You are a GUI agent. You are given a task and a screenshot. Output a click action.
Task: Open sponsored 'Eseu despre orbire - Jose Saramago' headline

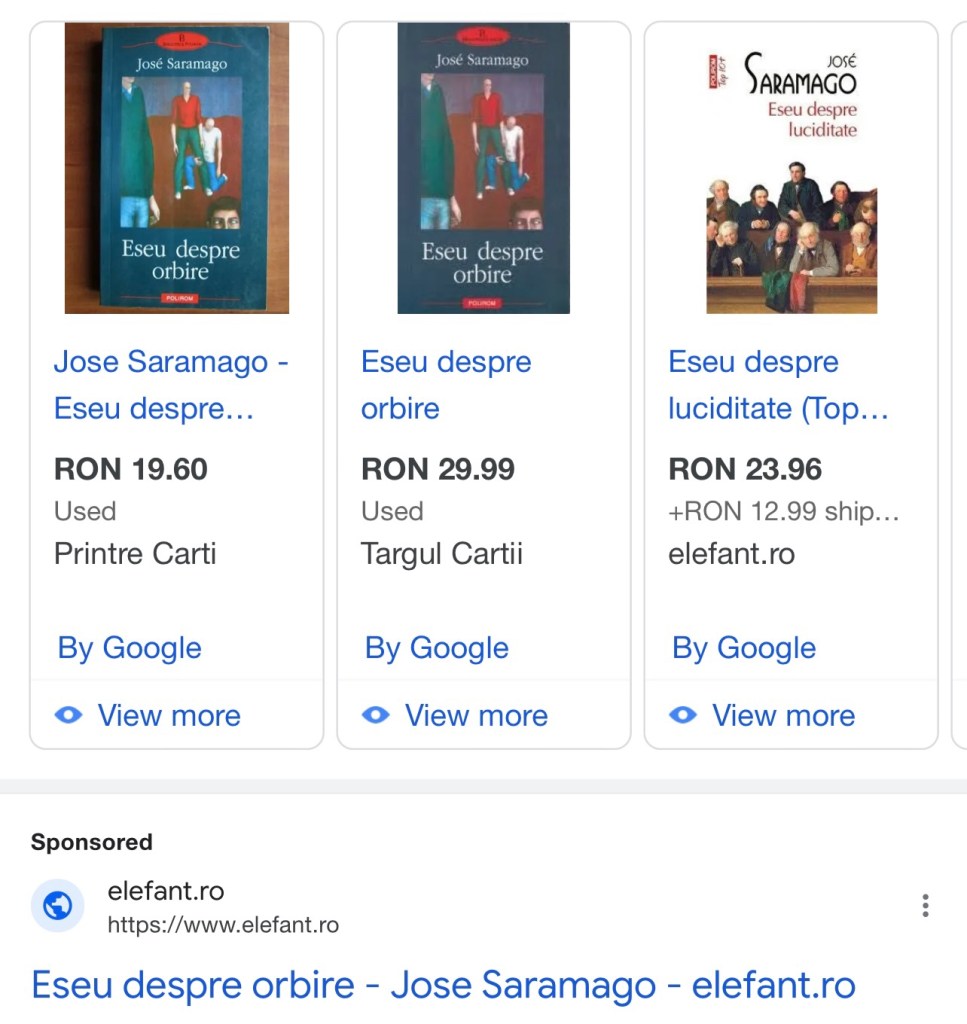(x=443, y=985)
